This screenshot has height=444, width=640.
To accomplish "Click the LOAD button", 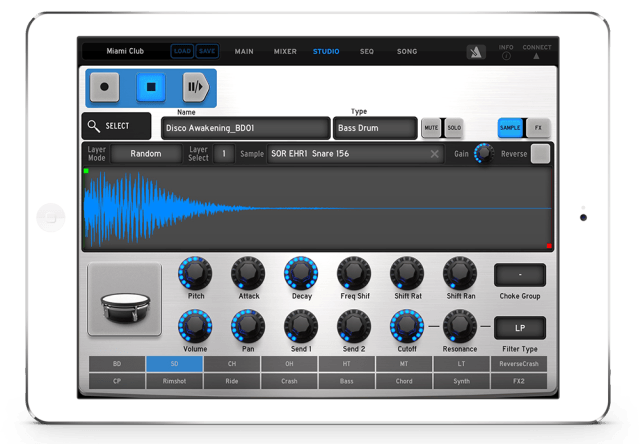I will tap(182, 51).
